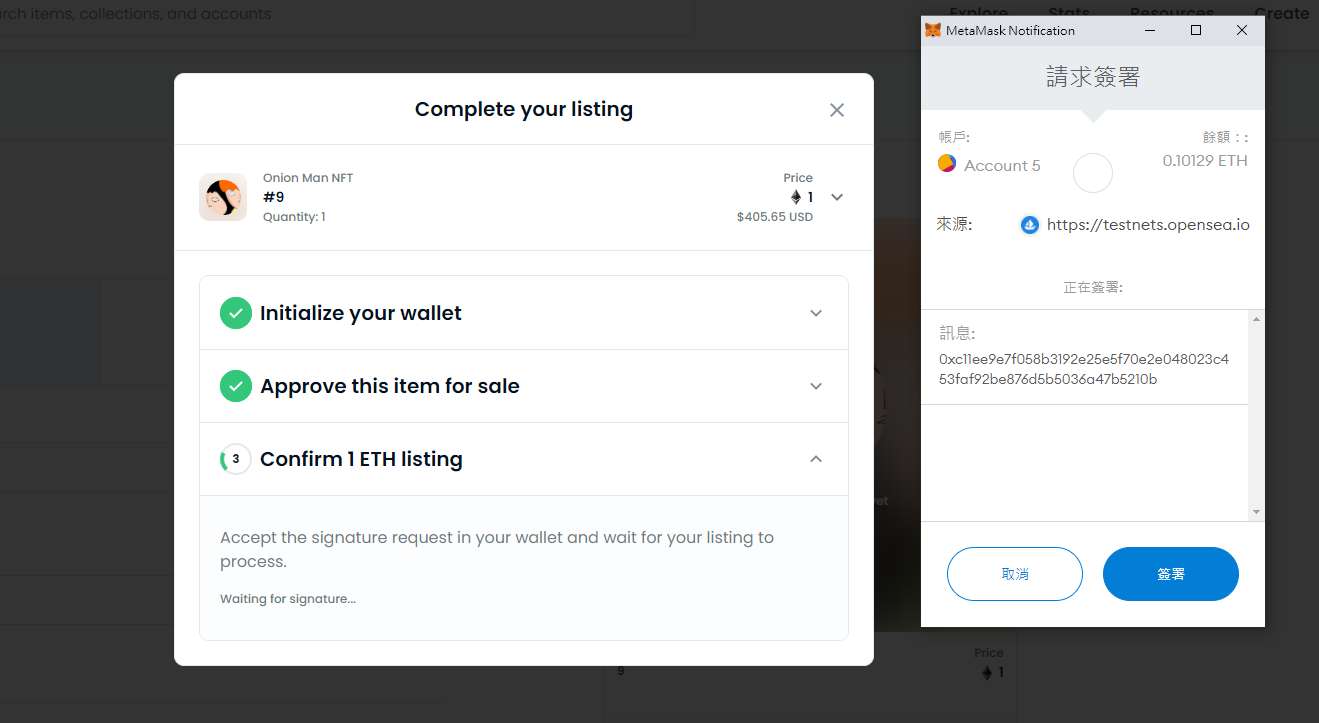
Task: Click the message box scrollbar down arrow
Action: pos(1256,512)
